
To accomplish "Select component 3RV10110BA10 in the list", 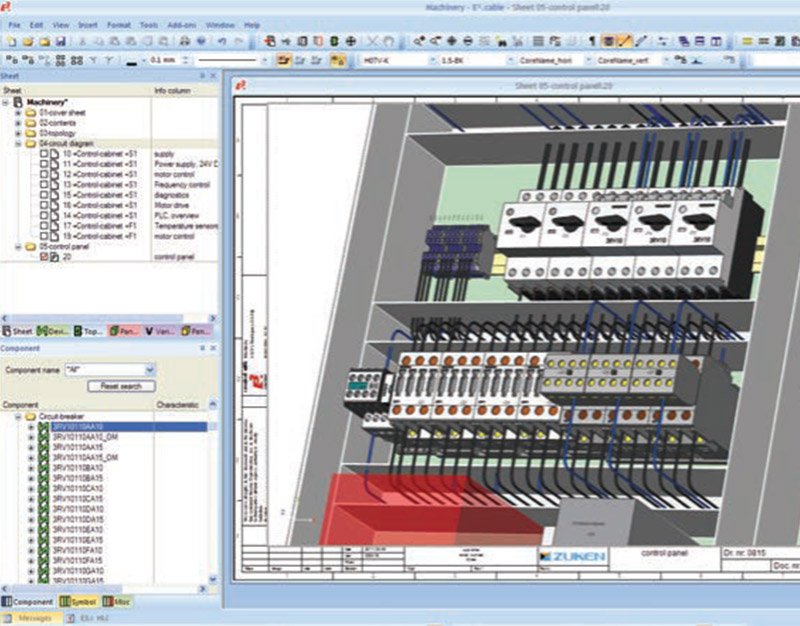I will point(78,466).
